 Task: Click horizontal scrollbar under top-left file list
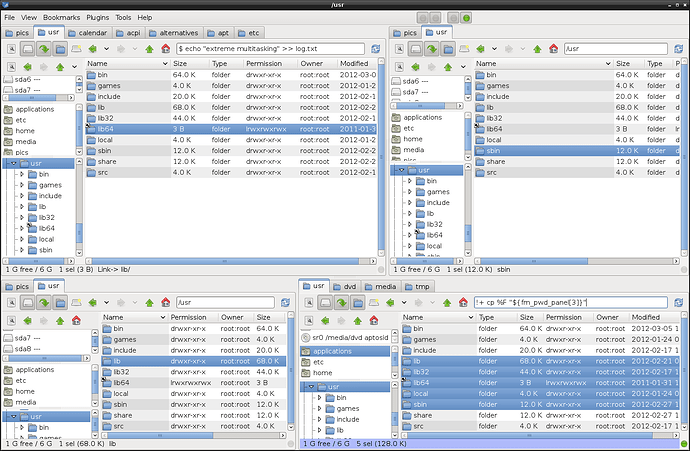(x=231, y=261)
